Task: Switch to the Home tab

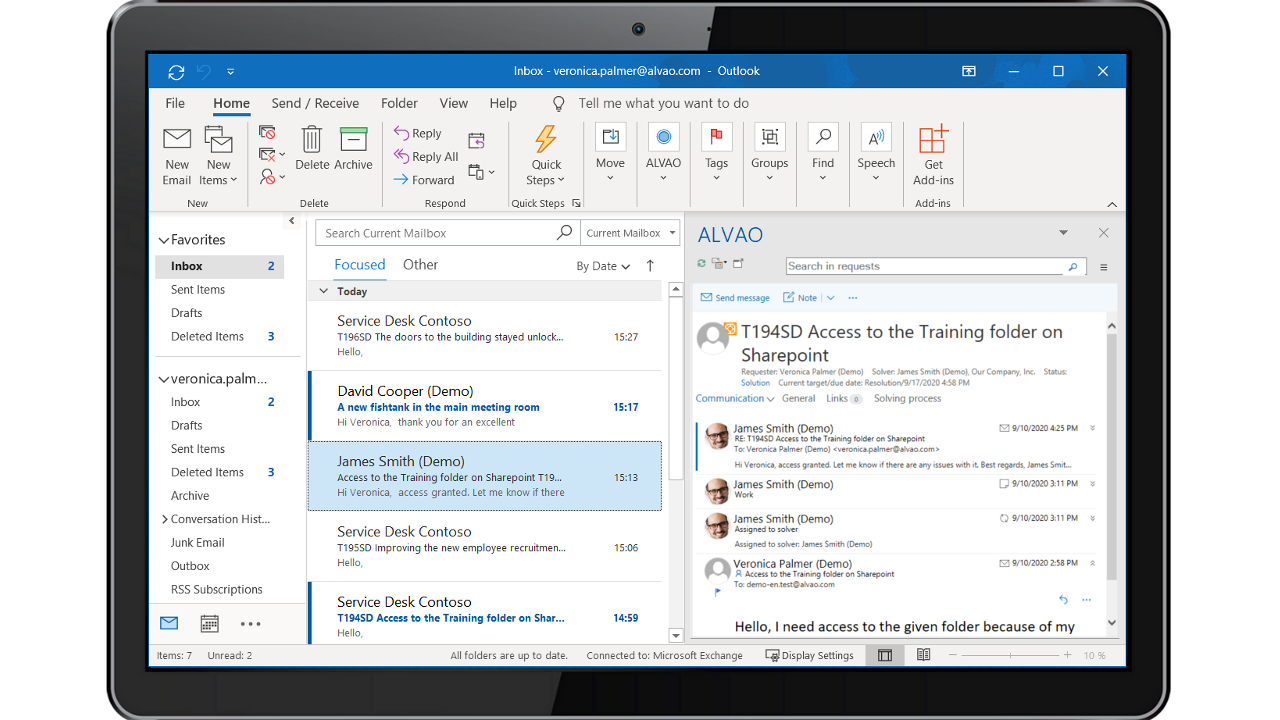Action: pos(231,103)
